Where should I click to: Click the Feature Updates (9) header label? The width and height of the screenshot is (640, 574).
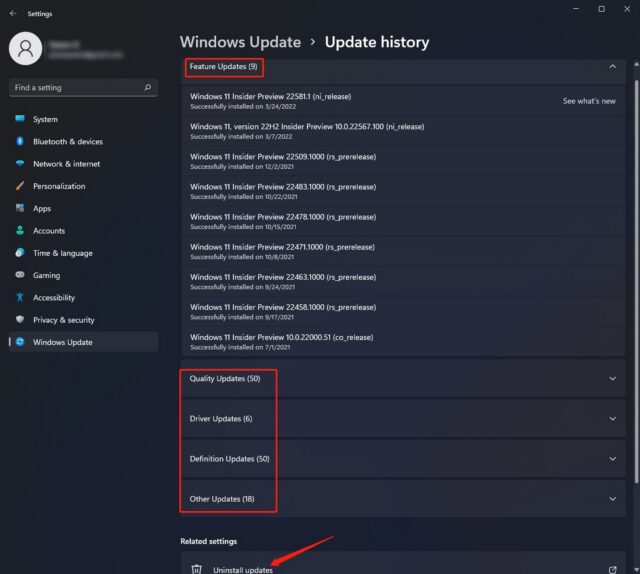point(223,67)
